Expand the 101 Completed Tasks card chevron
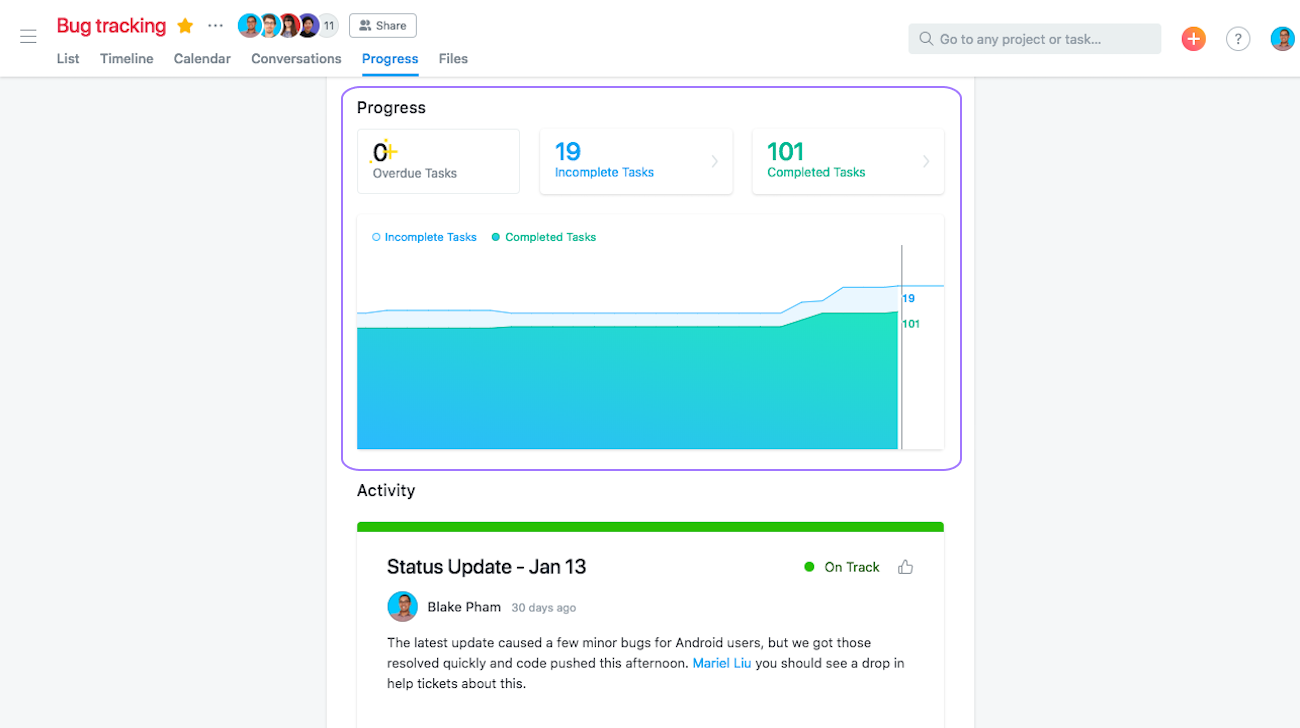1300x728 pixels. 925,161
